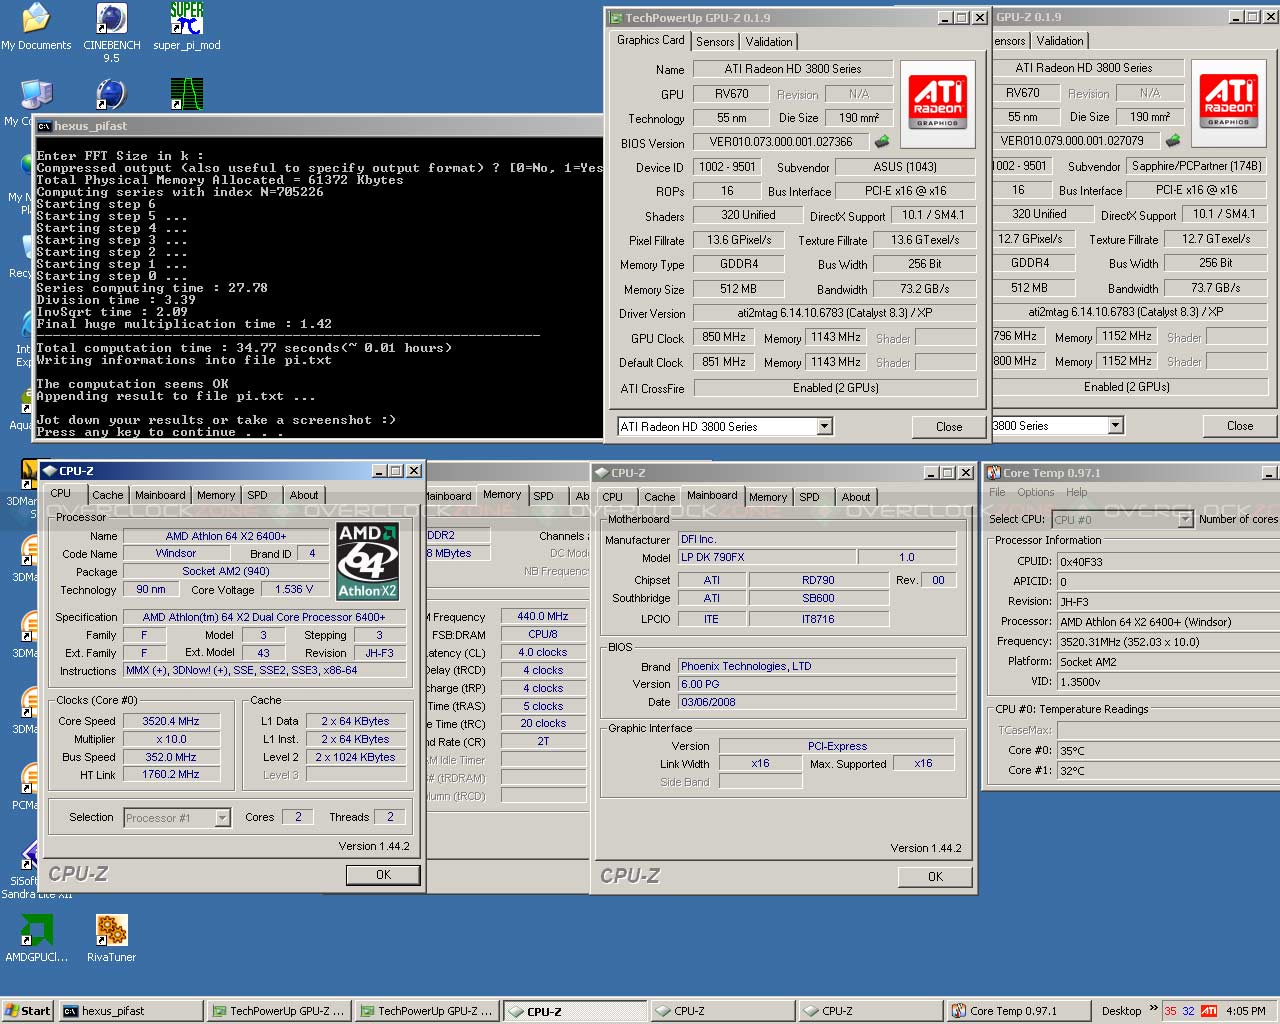Screen dimensions: 1280x1024
Task: Open SPD tab in front CPU-Z window
Action: coord(258,495)
